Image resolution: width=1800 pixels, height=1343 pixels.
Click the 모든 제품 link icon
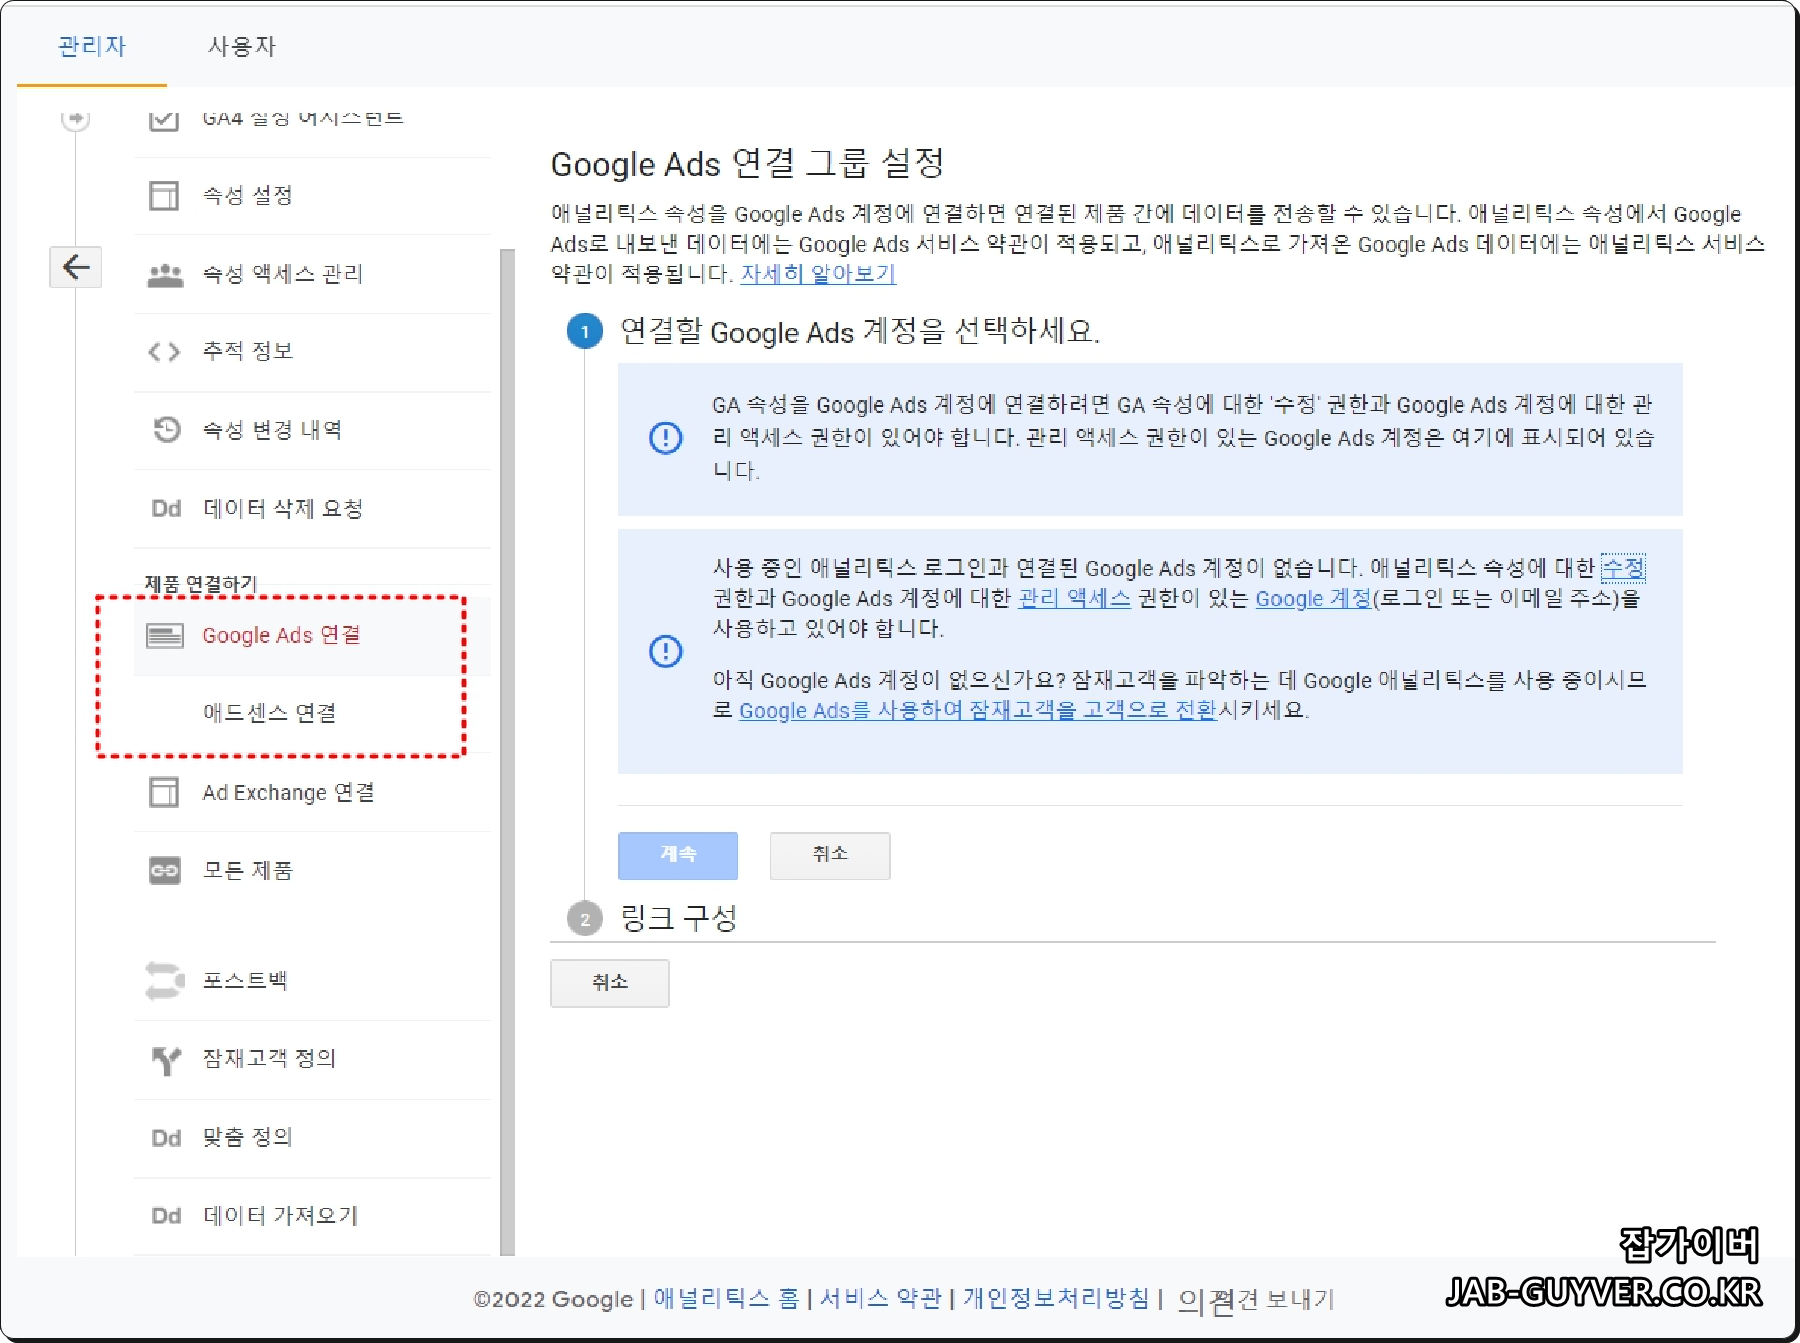165,871
